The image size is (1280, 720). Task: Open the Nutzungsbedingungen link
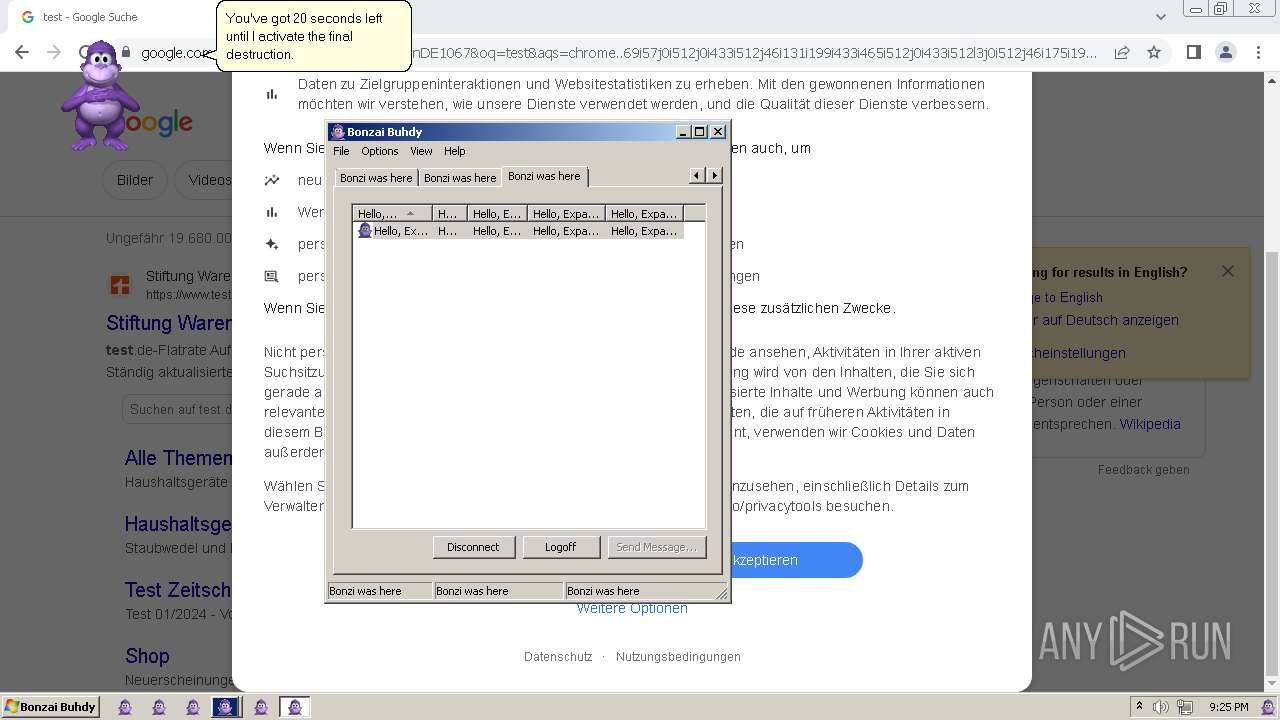point(678,657)
